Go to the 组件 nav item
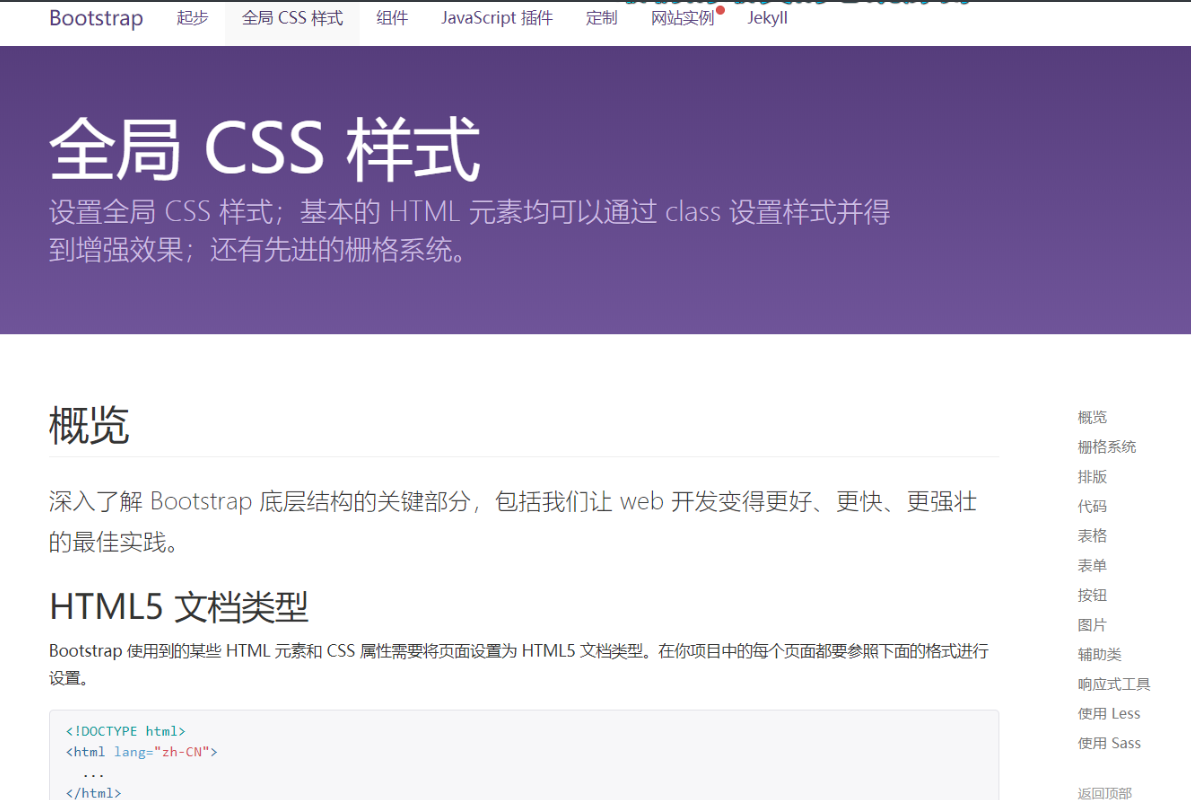The image size is (1191, 800). pyautogui.click(x=392, y=17)
